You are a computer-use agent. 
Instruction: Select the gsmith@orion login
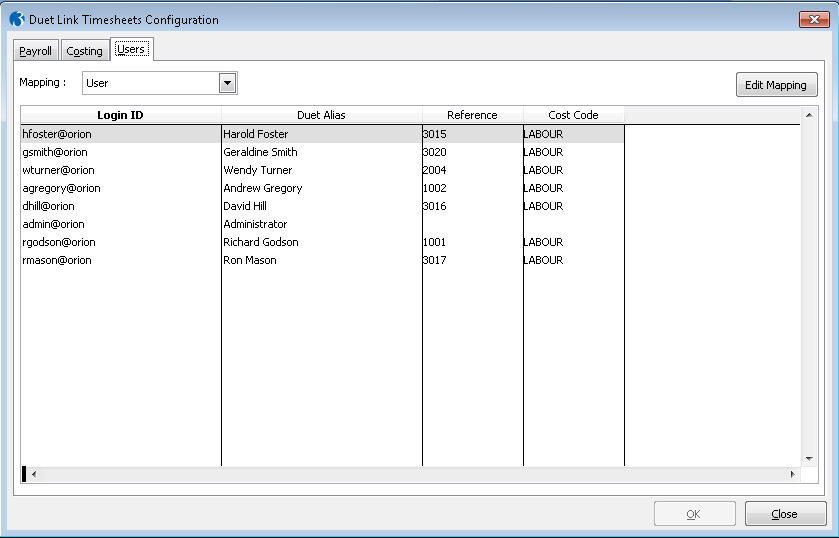(x=55, y=152)
